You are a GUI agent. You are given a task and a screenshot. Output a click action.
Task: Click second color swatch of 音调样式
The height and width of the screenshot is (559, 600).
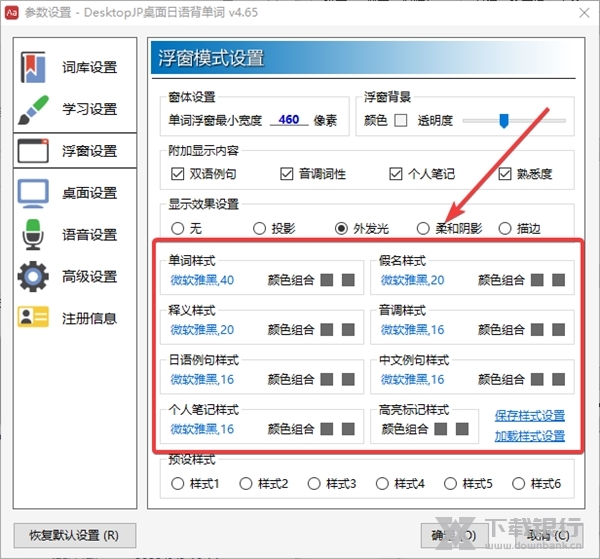[x=559, y=329]
